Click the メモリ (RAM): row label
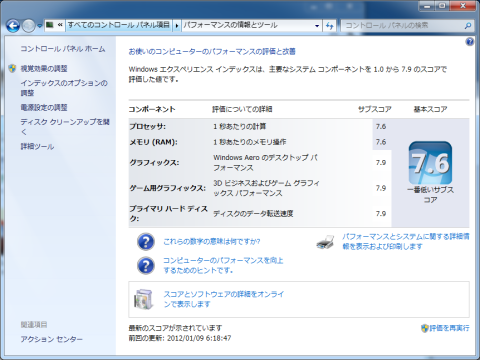Screen dimensions: 480x360 (153, 142)
